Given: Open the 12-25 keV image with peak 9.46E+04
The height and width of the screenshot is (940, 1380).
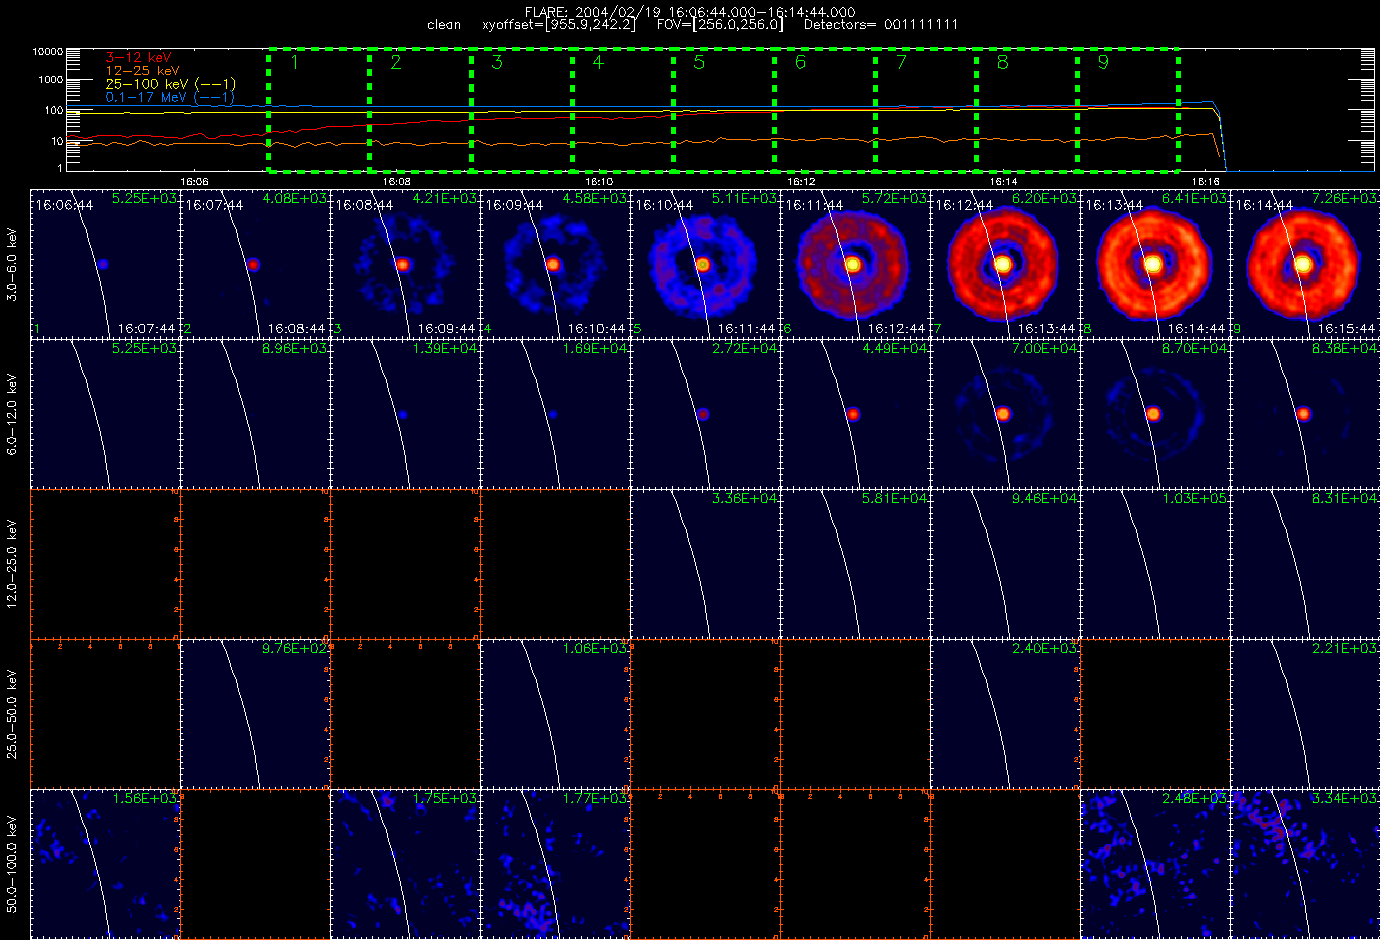Looking at the screenshot, I should (x=1006, y=564).
